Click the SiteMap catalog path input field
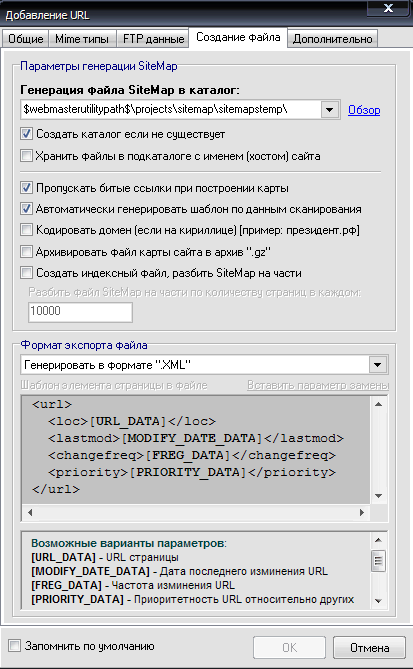 click(171, 110)
